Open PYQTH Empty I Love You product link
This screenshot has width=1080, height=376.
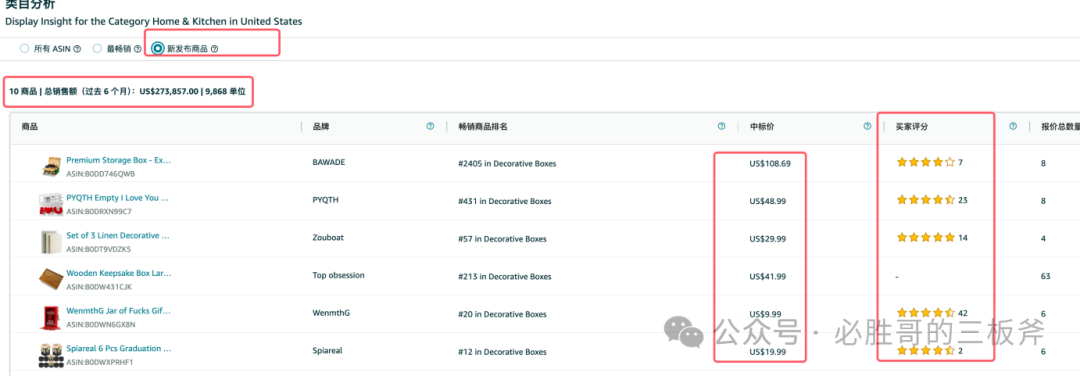pos(118,198)
